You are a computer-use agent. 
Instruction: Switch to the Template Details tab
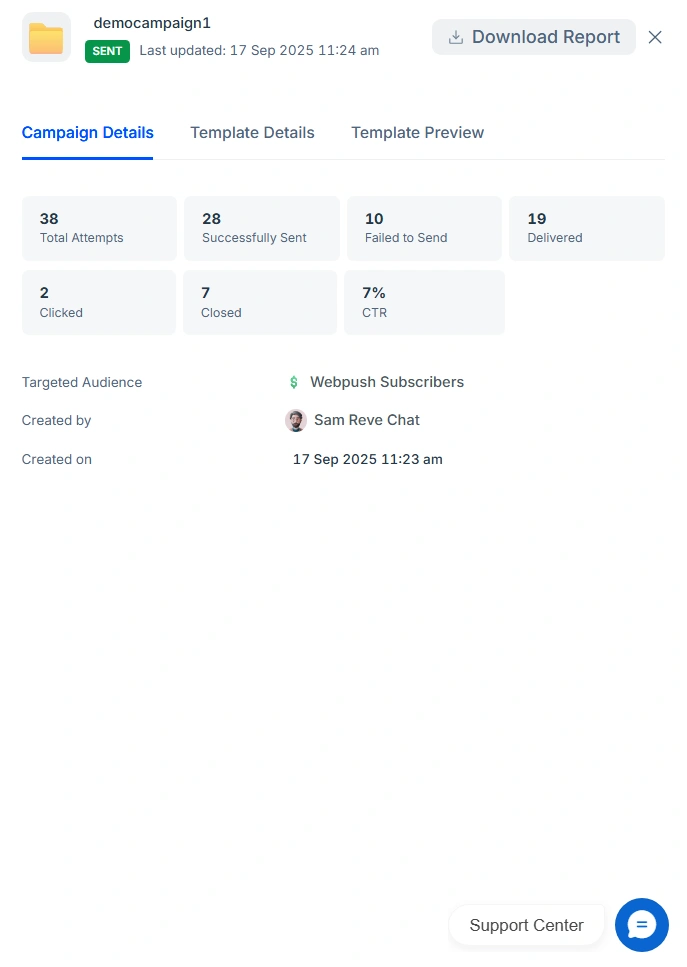(x=252, y=133)
